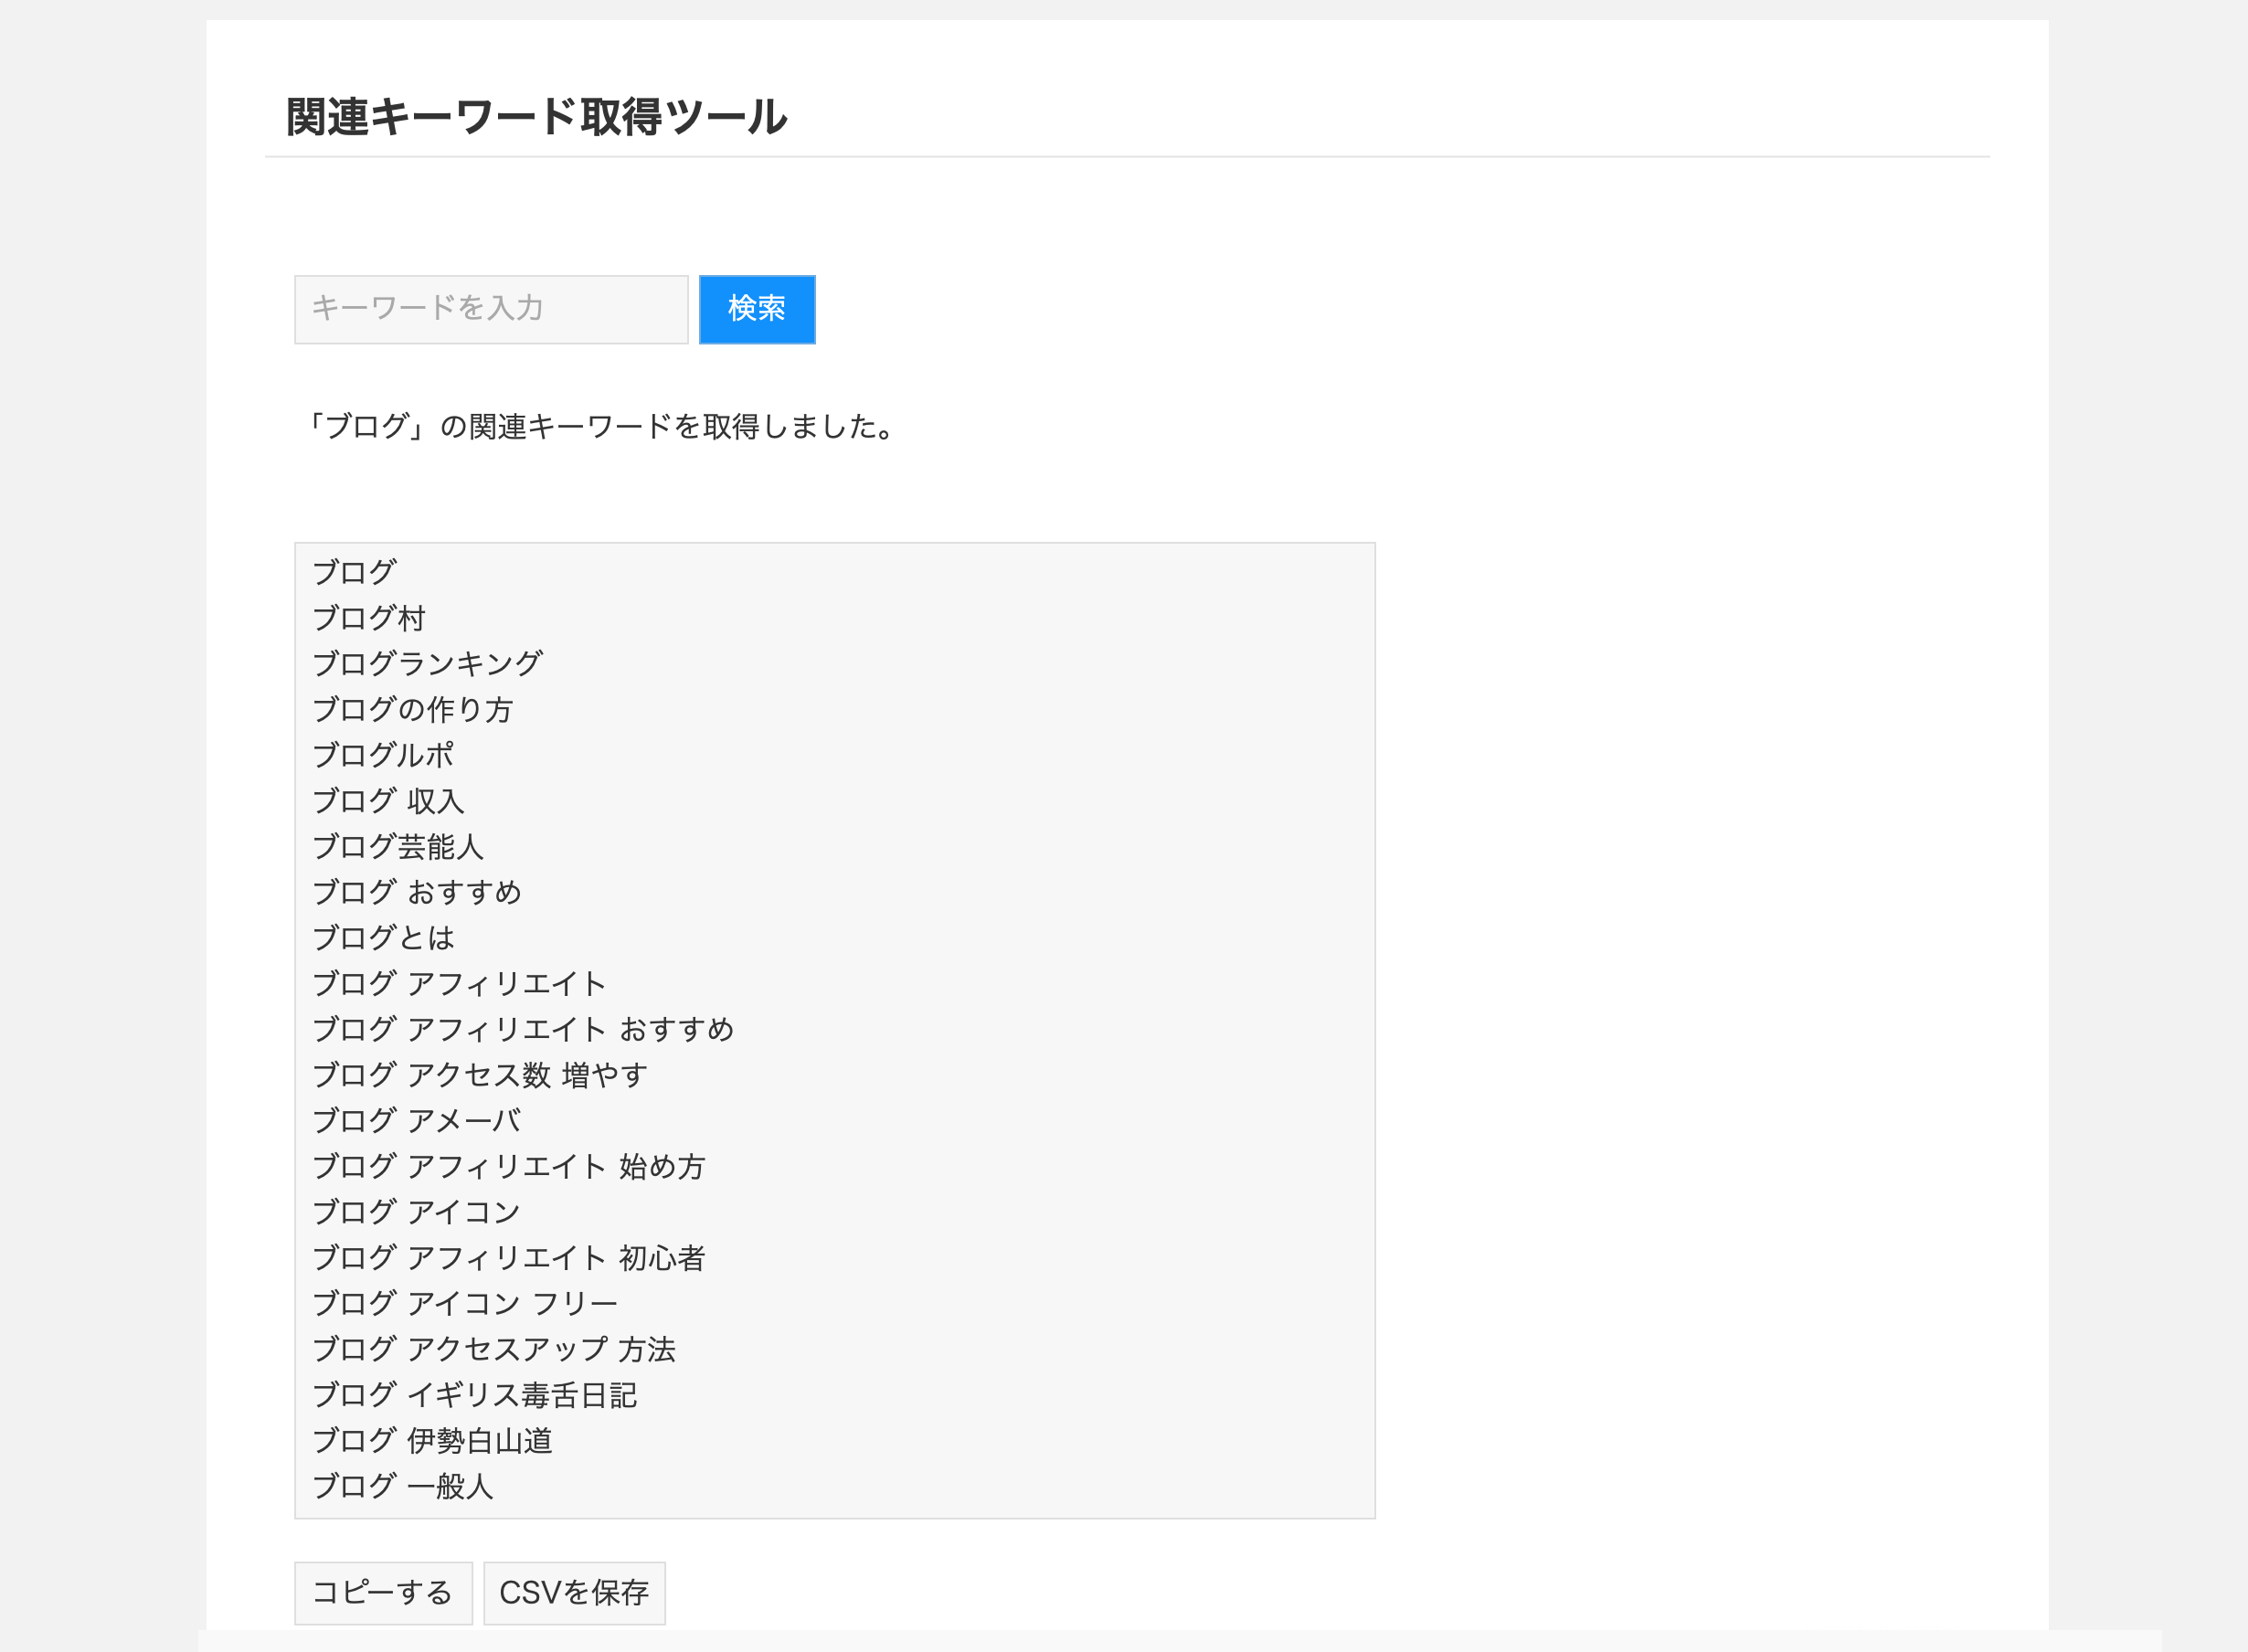Select ブログ アメーバ from the list
This screenshot has width=2248, height=1652.
coord(415,1121)
